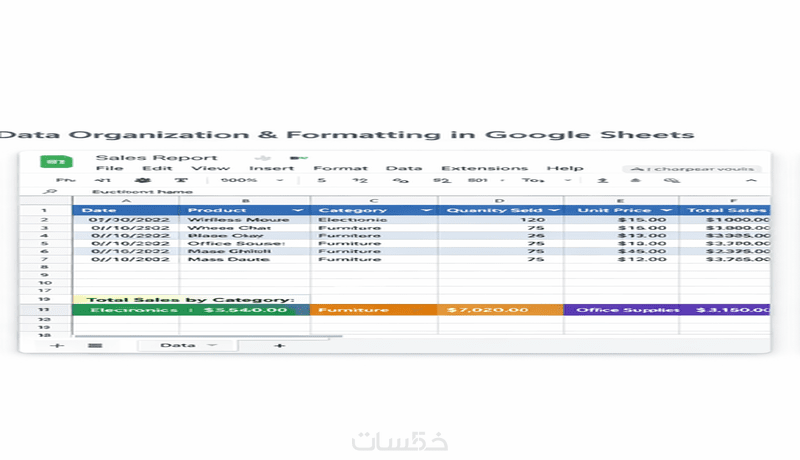This screenshot has height=460, width=800.
Task: Collapse the toolbar with the caret icon
Action: (751, 180)
